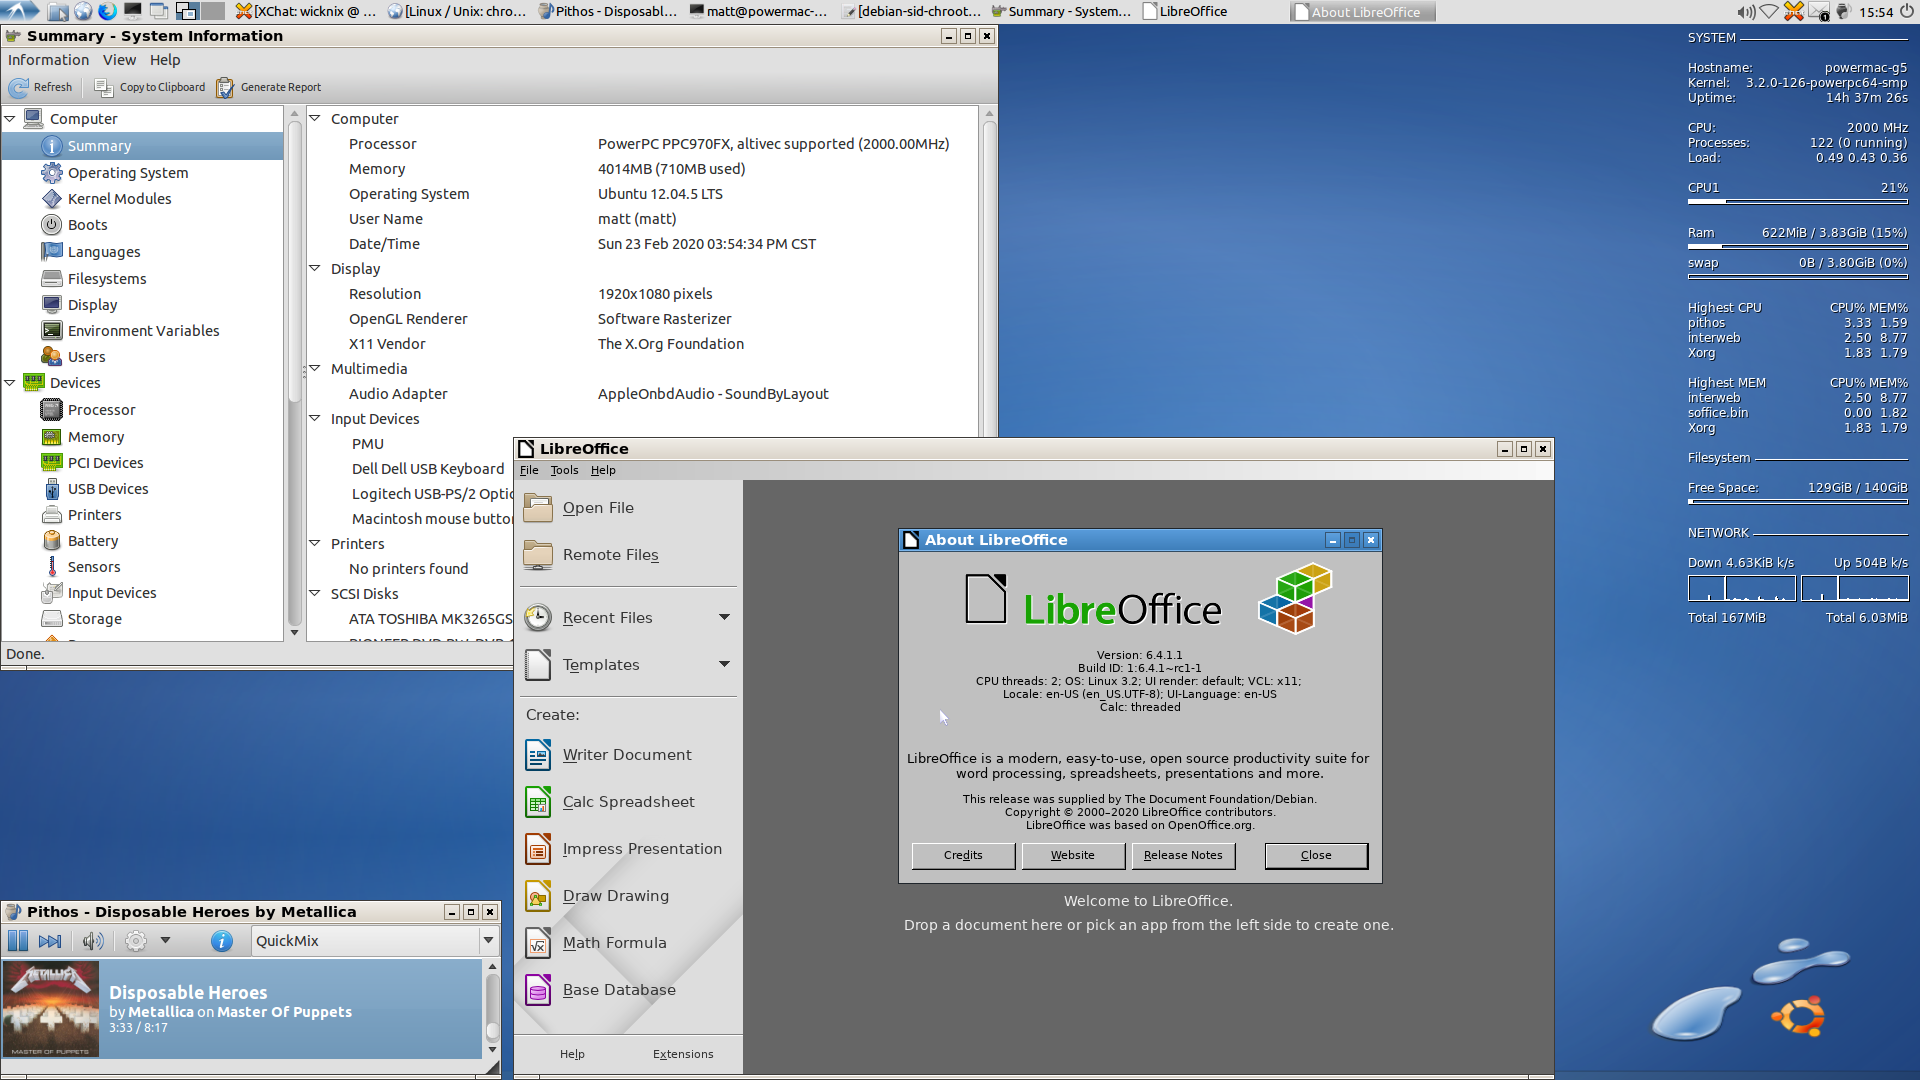
Task: Click the Math Formula icon
Action: click(x=538, y=943)
